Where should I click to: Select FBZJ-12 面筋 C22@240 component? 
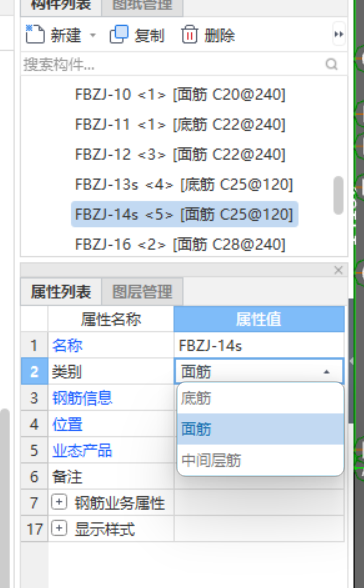tap(180, 154)
